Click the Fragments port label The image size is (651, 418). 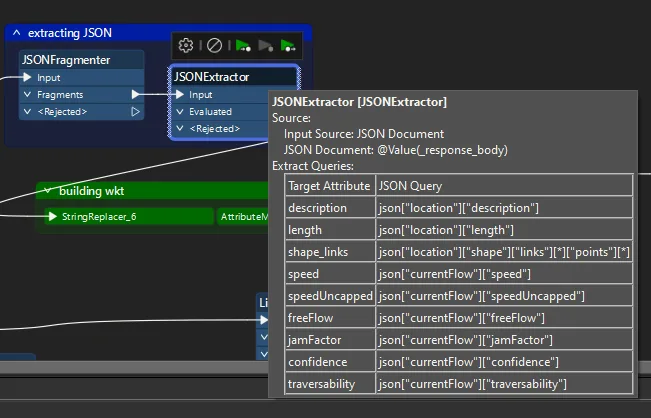coord(60,95)
